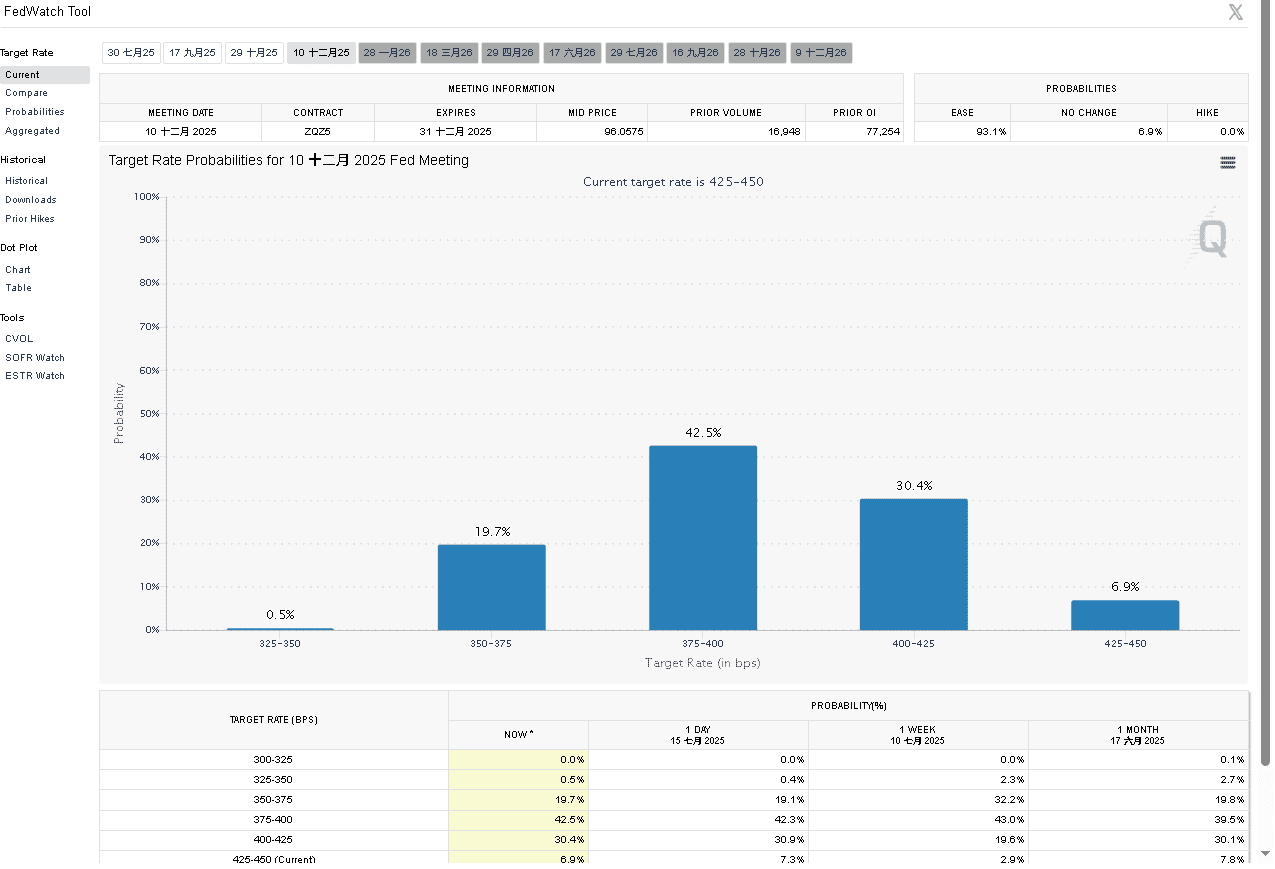Open Probabilities in the sidebar
This screenshot has width=1275, height=869.
pyautogui.click(x=35, y=112)
